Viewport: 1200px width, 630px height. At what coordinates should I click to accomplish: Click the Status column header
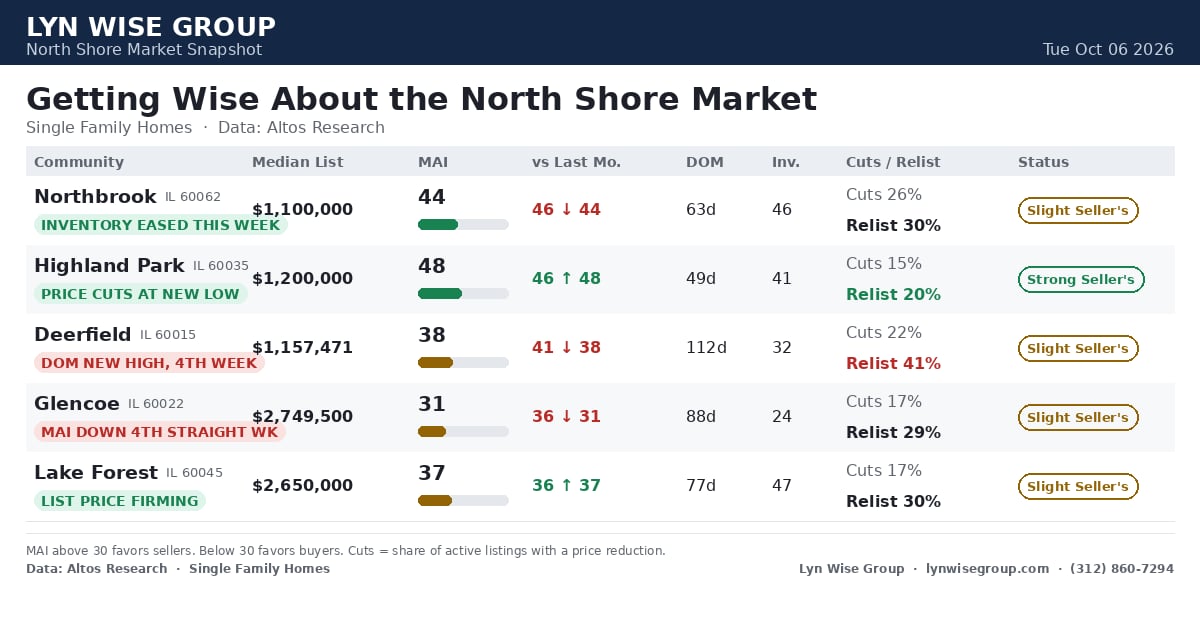pyautogui.click(x=1043, y=162)
